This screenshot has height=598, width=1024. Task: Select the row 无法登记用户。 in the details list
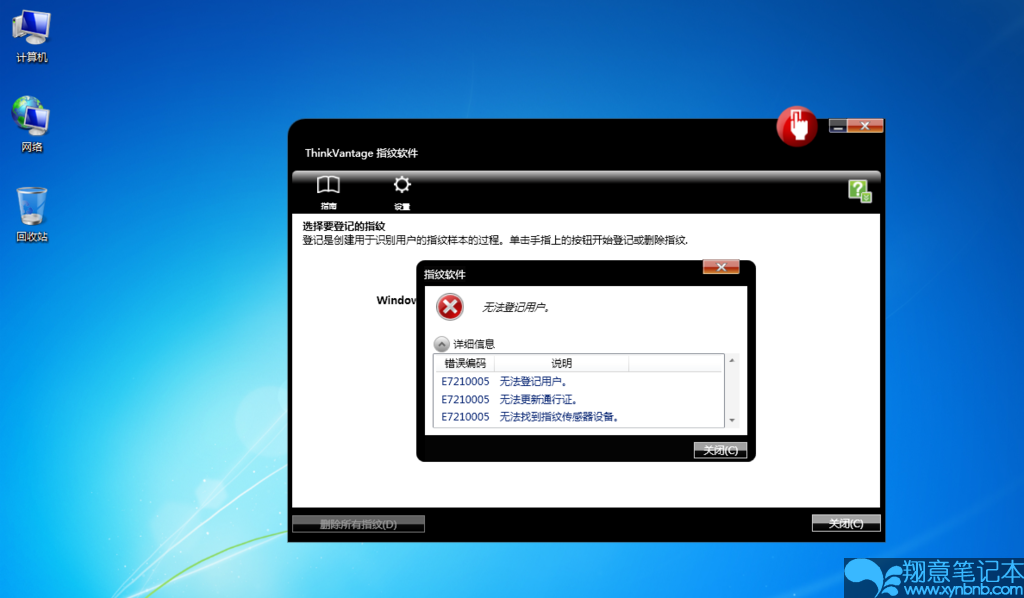tap(579, 381)
